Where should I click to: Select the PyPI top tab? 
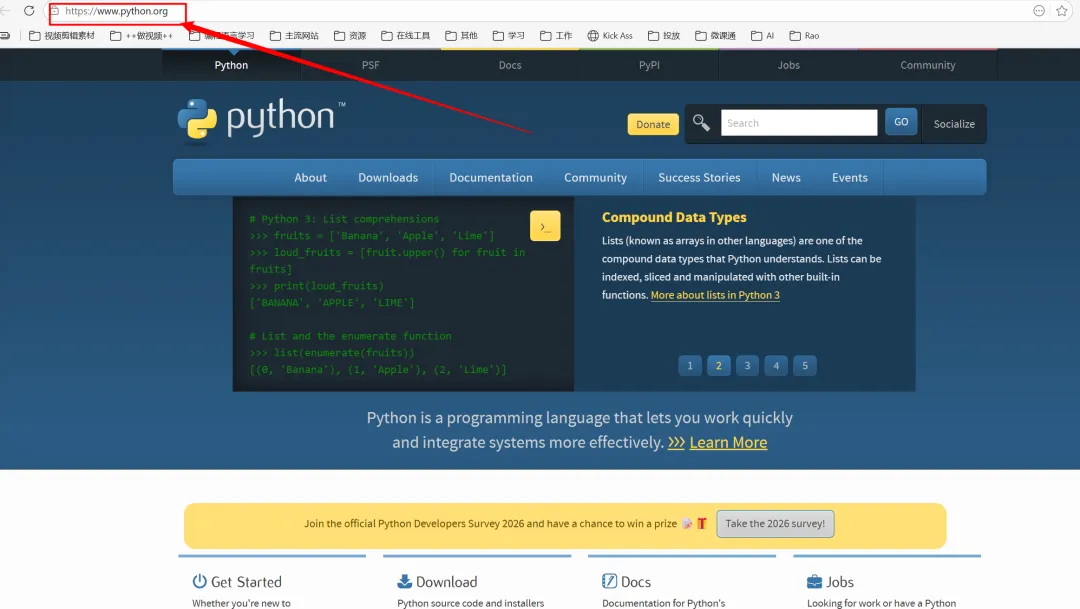coord(649,65)
